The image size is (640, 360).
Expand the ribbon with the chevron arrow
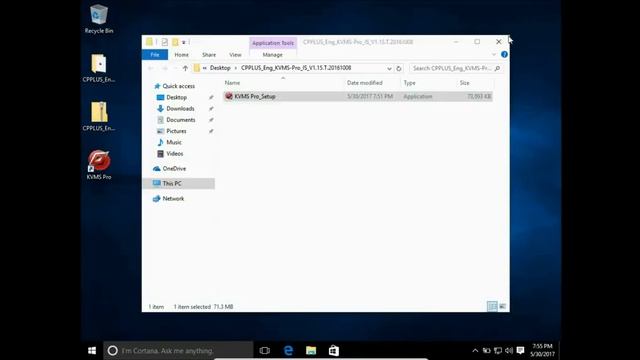(x=494, y=54)
